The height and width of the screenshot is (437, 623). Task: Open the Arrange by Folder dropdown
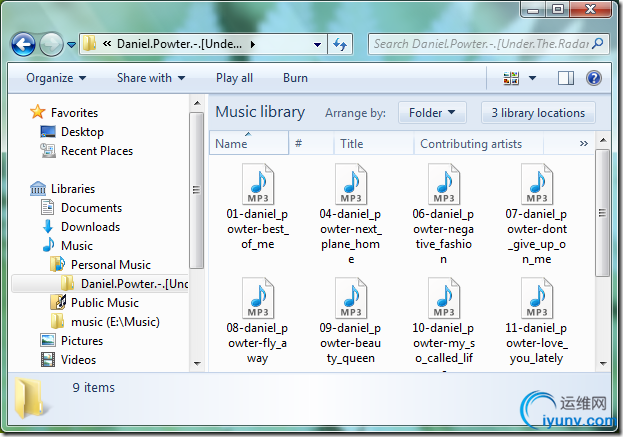[x=432, y=113]
